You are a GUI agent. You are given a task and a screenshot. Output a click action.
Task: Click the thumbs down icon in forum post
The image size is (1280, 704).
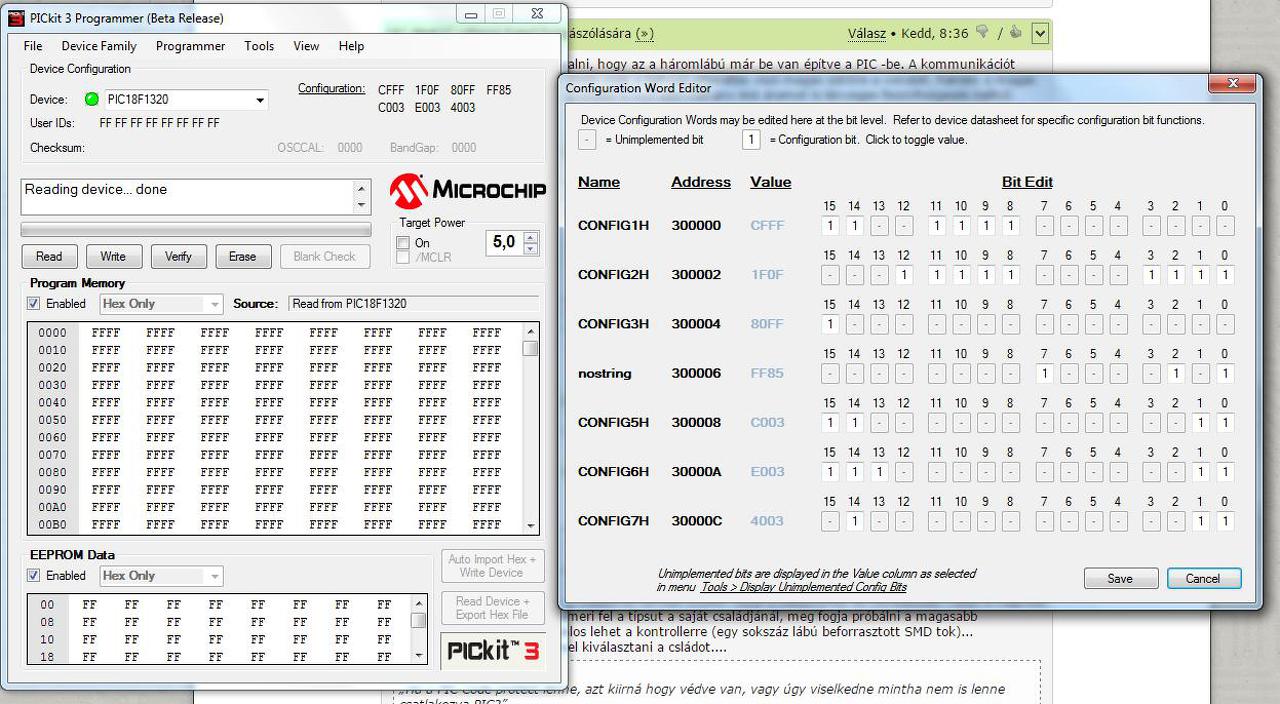tap(982, 33)
